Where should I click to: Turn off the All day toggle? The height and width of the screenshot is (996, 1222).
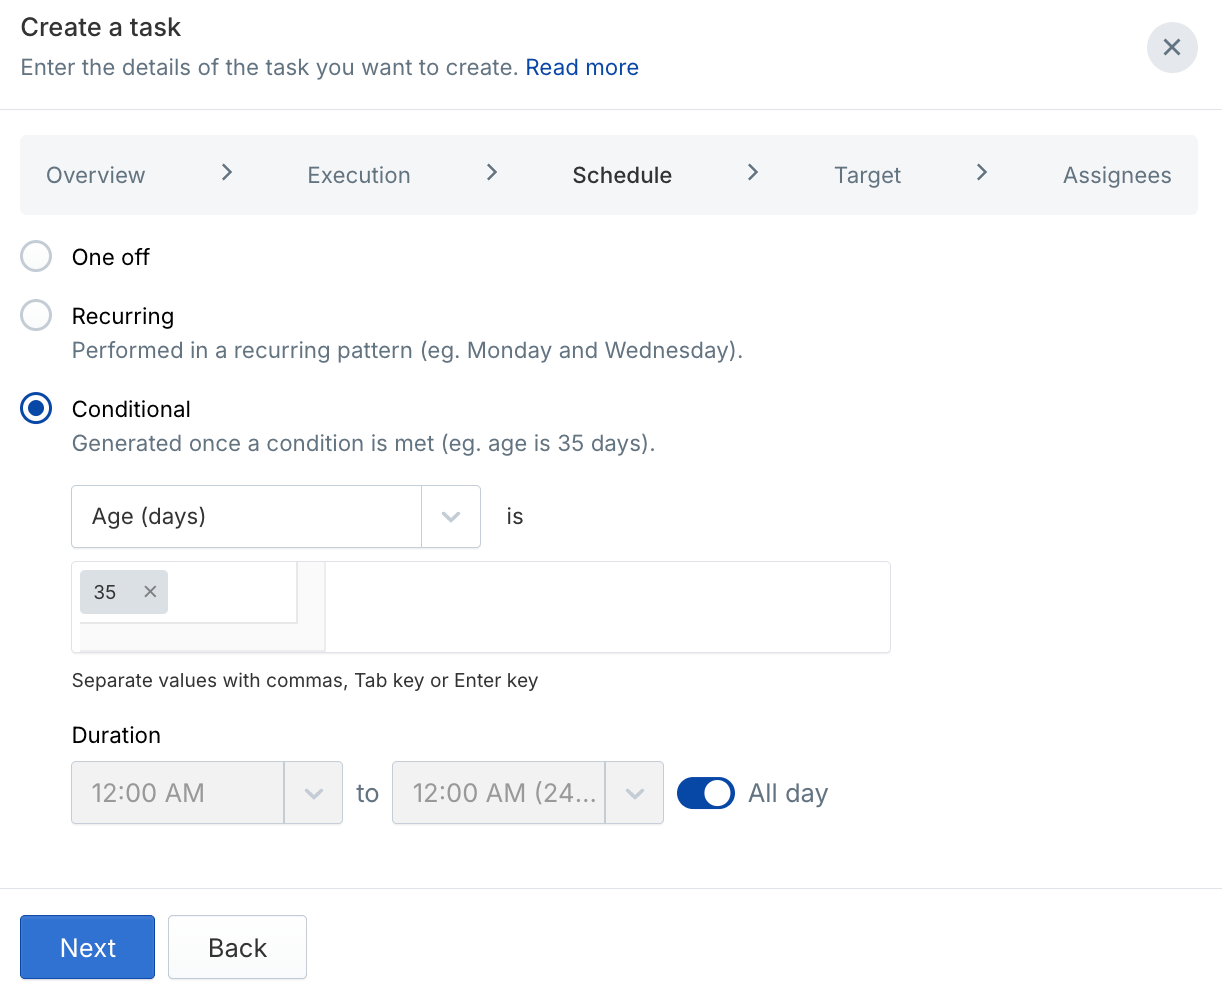pyautogui.click(x=705, y=793)
